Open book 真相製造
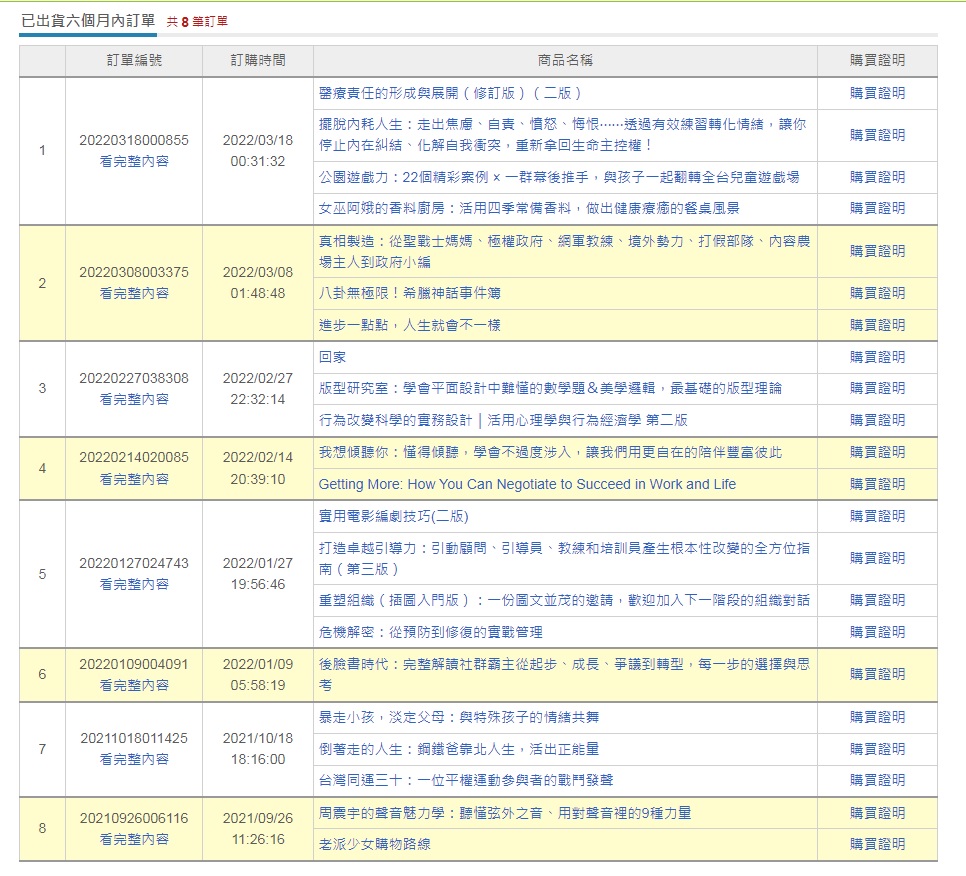This screenshot has height=876, width=966. [564, 251]
